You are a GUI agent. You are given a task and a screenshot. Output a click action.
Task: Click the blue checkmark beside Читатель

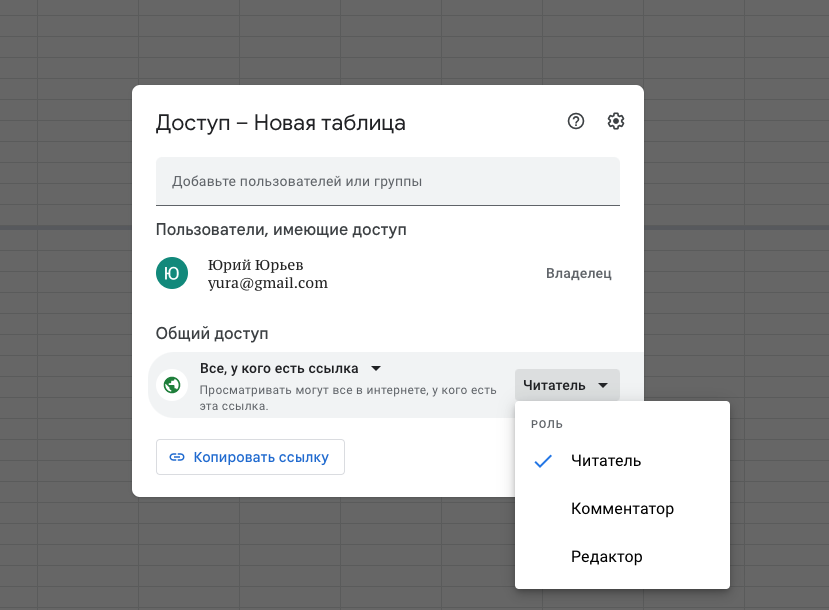543,461
